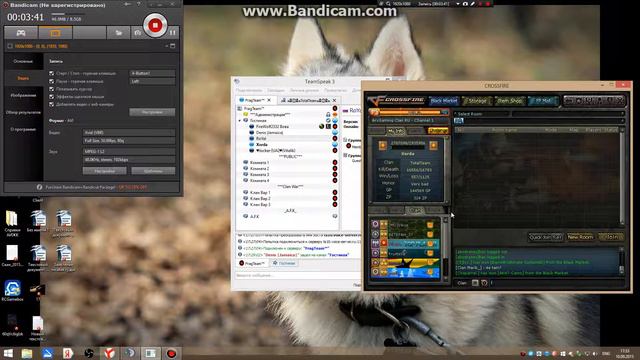Open Storage in Crossfire
Screen dimensions: 640x360
[477, 100]
